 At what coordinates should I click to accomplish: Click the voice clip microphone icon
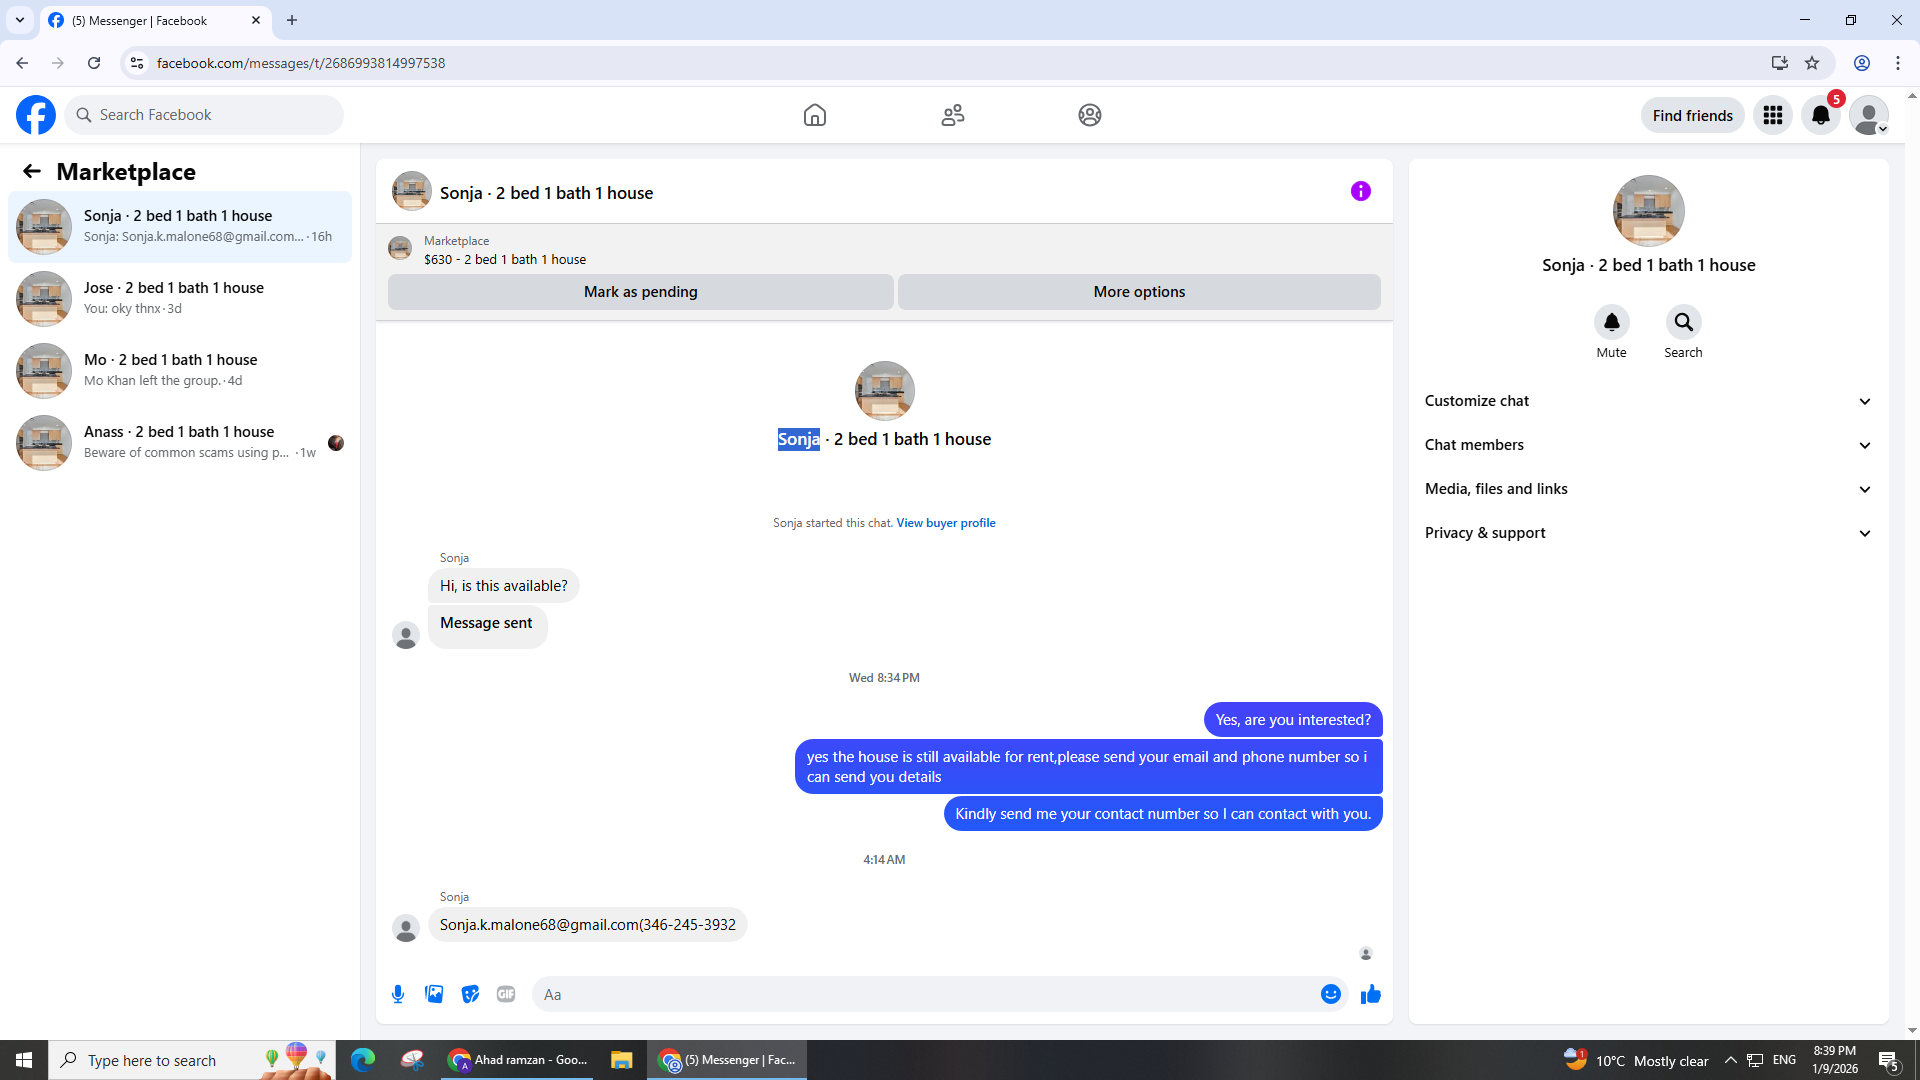pos(398,994)
